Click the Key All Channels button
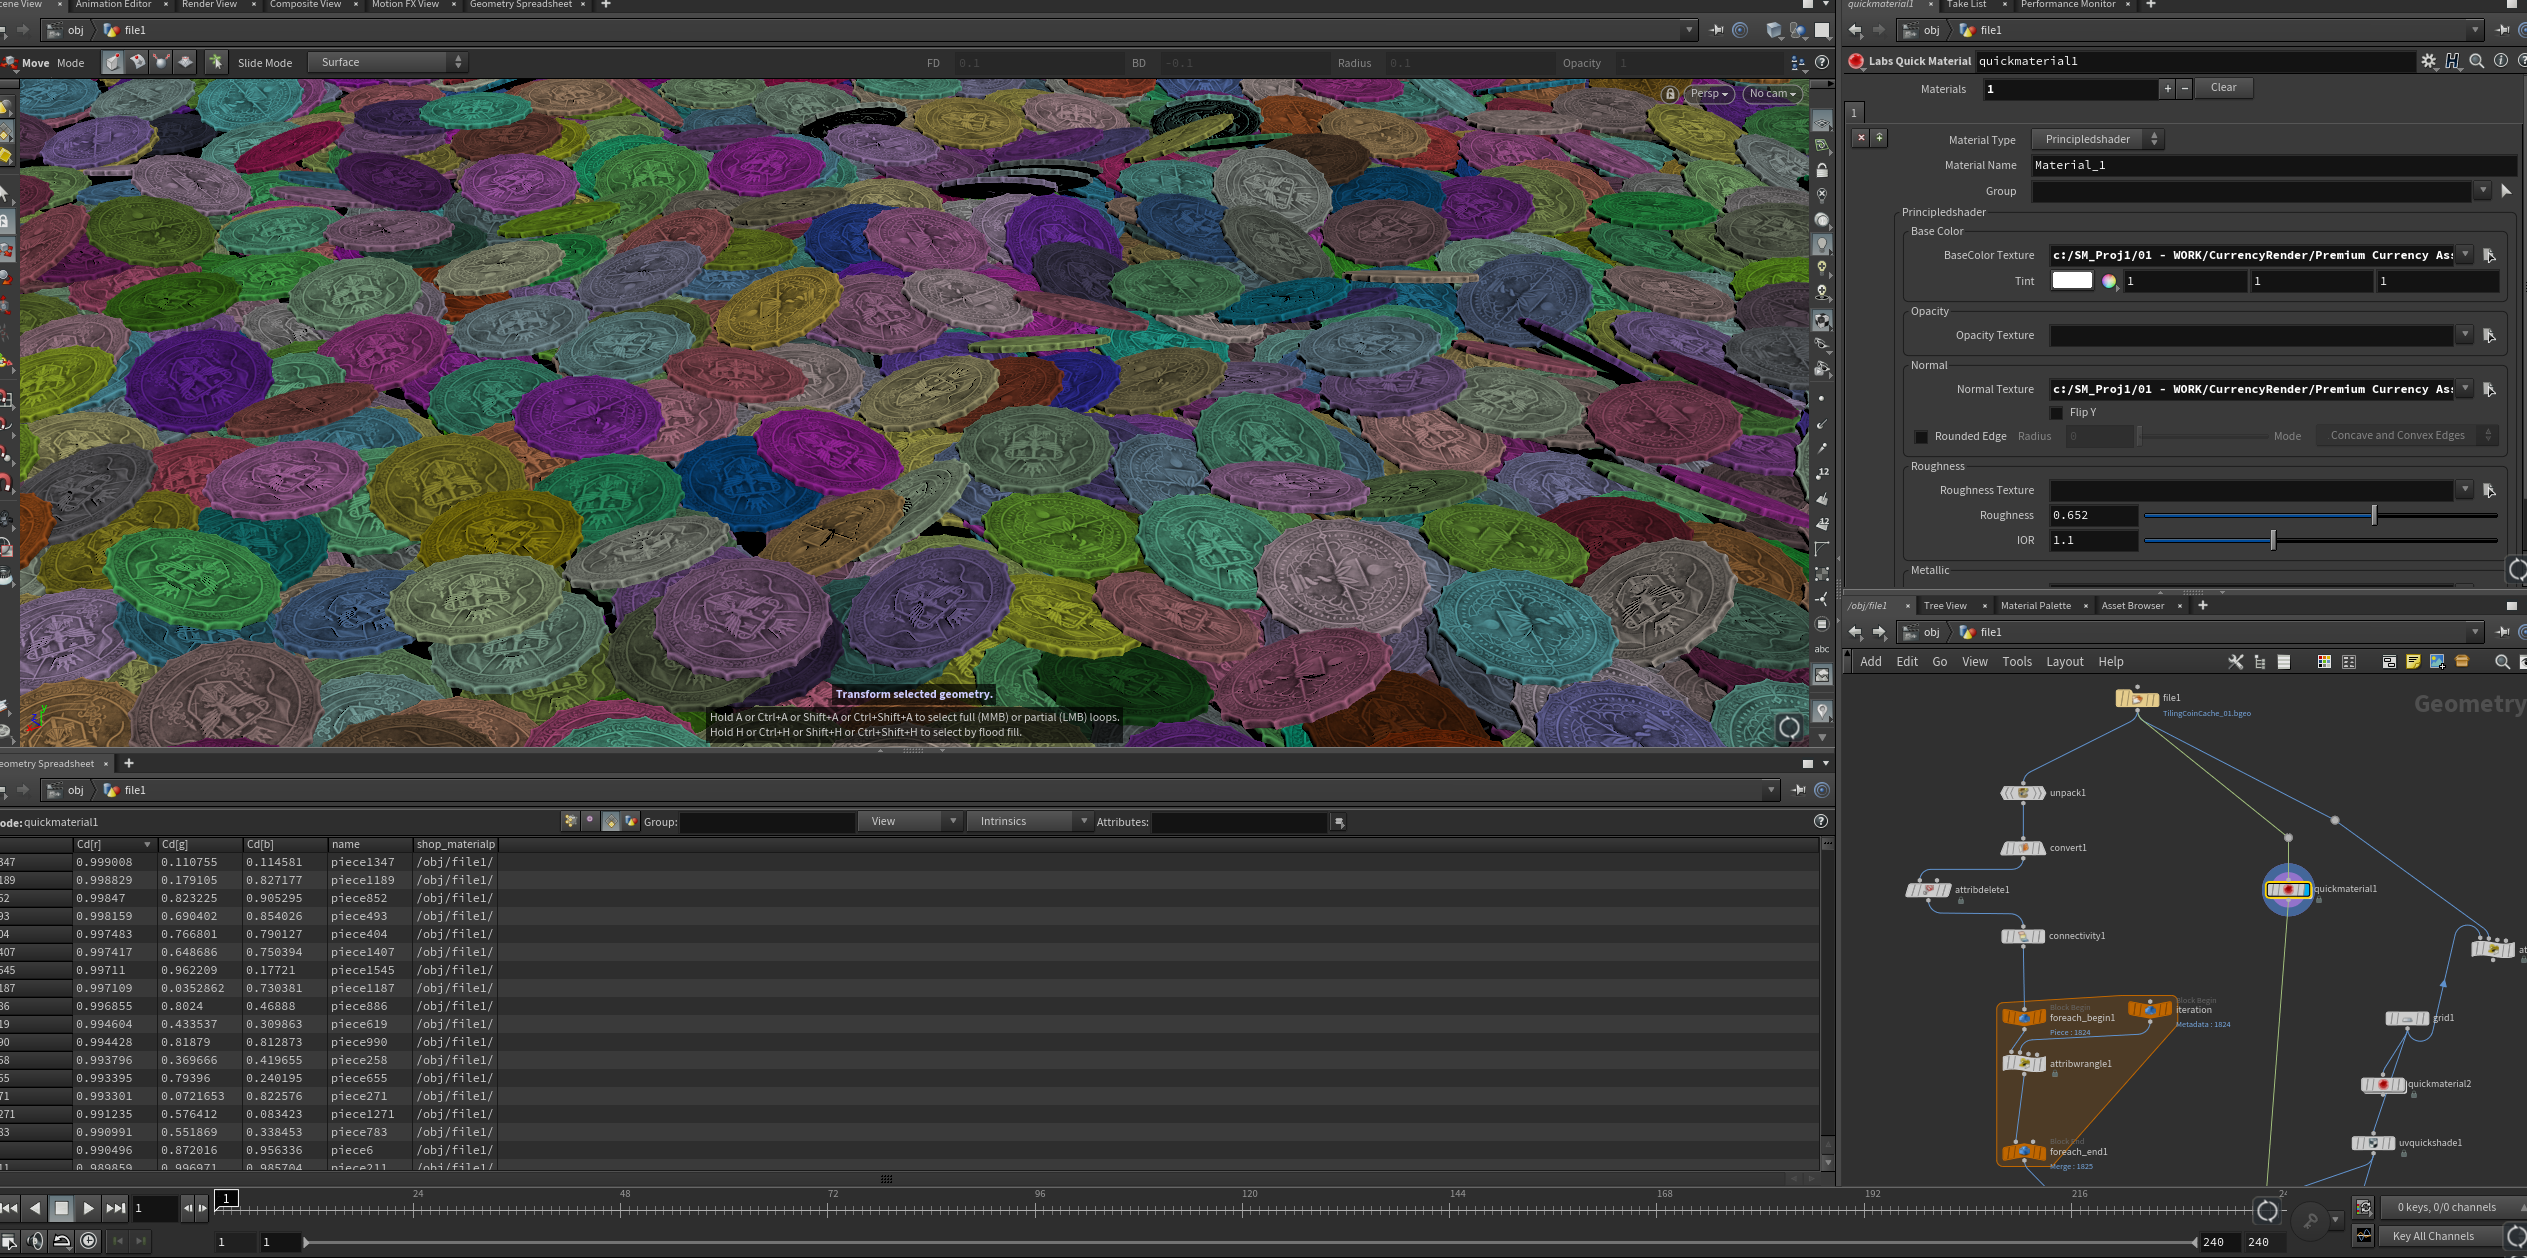Screen dimensions: 2527x1258 pyautogui.click(x=2433, y=1237)
